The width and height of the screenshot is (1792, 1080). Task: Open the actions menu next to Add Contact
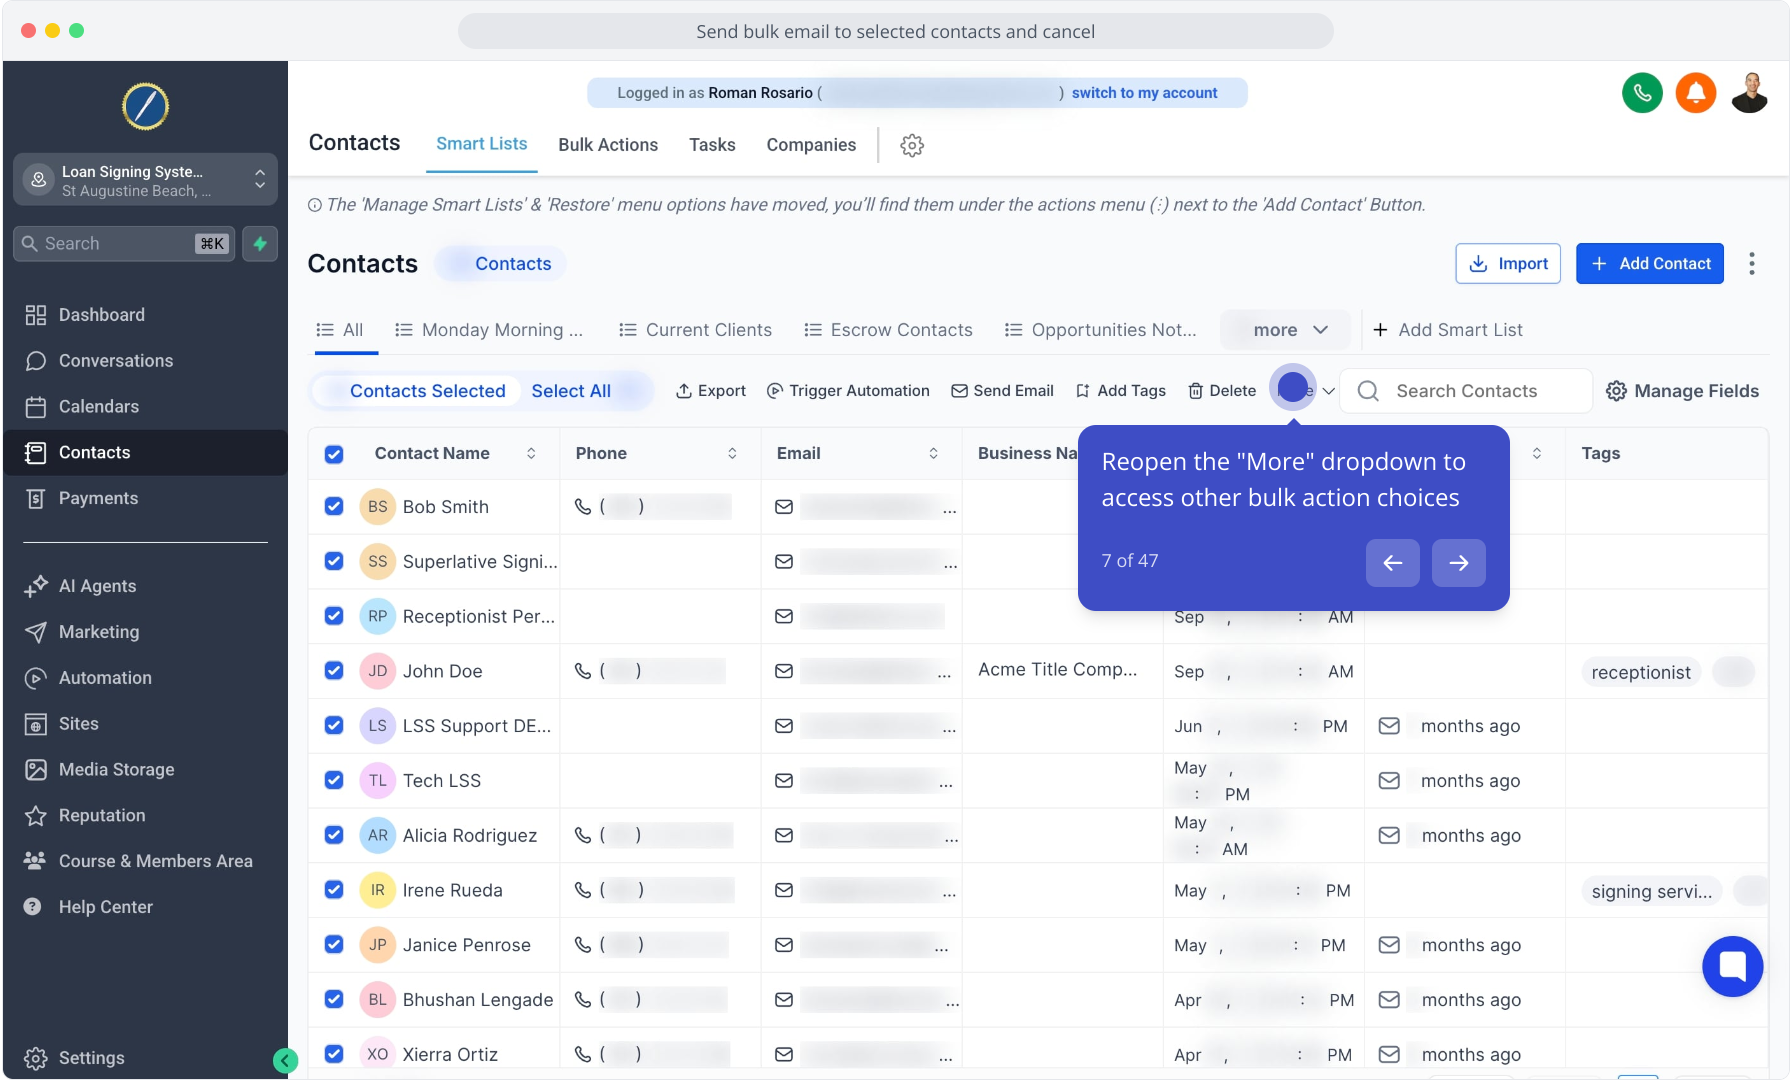click(x=1752, y=264)
